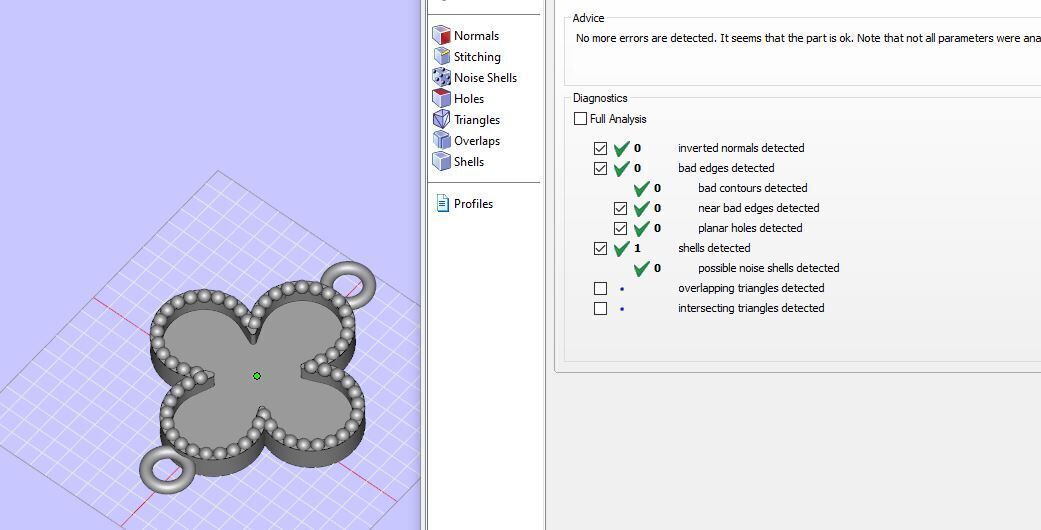The image size is (1041, 530).
Task: Select the Normals fix icon
Action: coord(441,35)
